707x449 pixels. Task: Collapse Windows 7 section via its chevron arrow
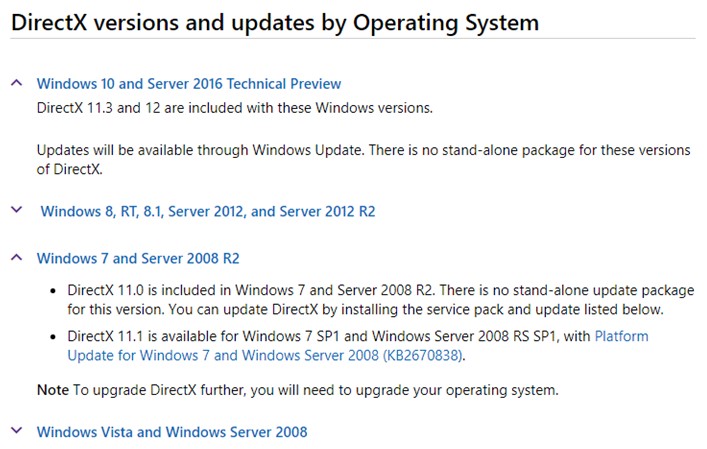point(17,257)
